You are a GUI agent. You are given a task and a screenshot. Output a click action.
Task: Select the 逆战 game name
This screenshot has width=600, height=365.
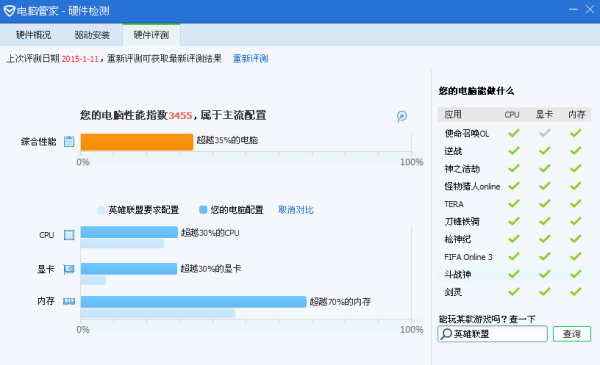pos(453,151)
